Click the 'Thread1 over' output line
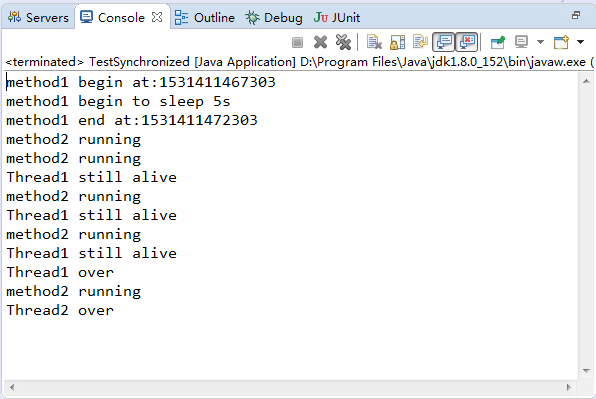Screen dimensions: 596x399 (x=60, y=272)
